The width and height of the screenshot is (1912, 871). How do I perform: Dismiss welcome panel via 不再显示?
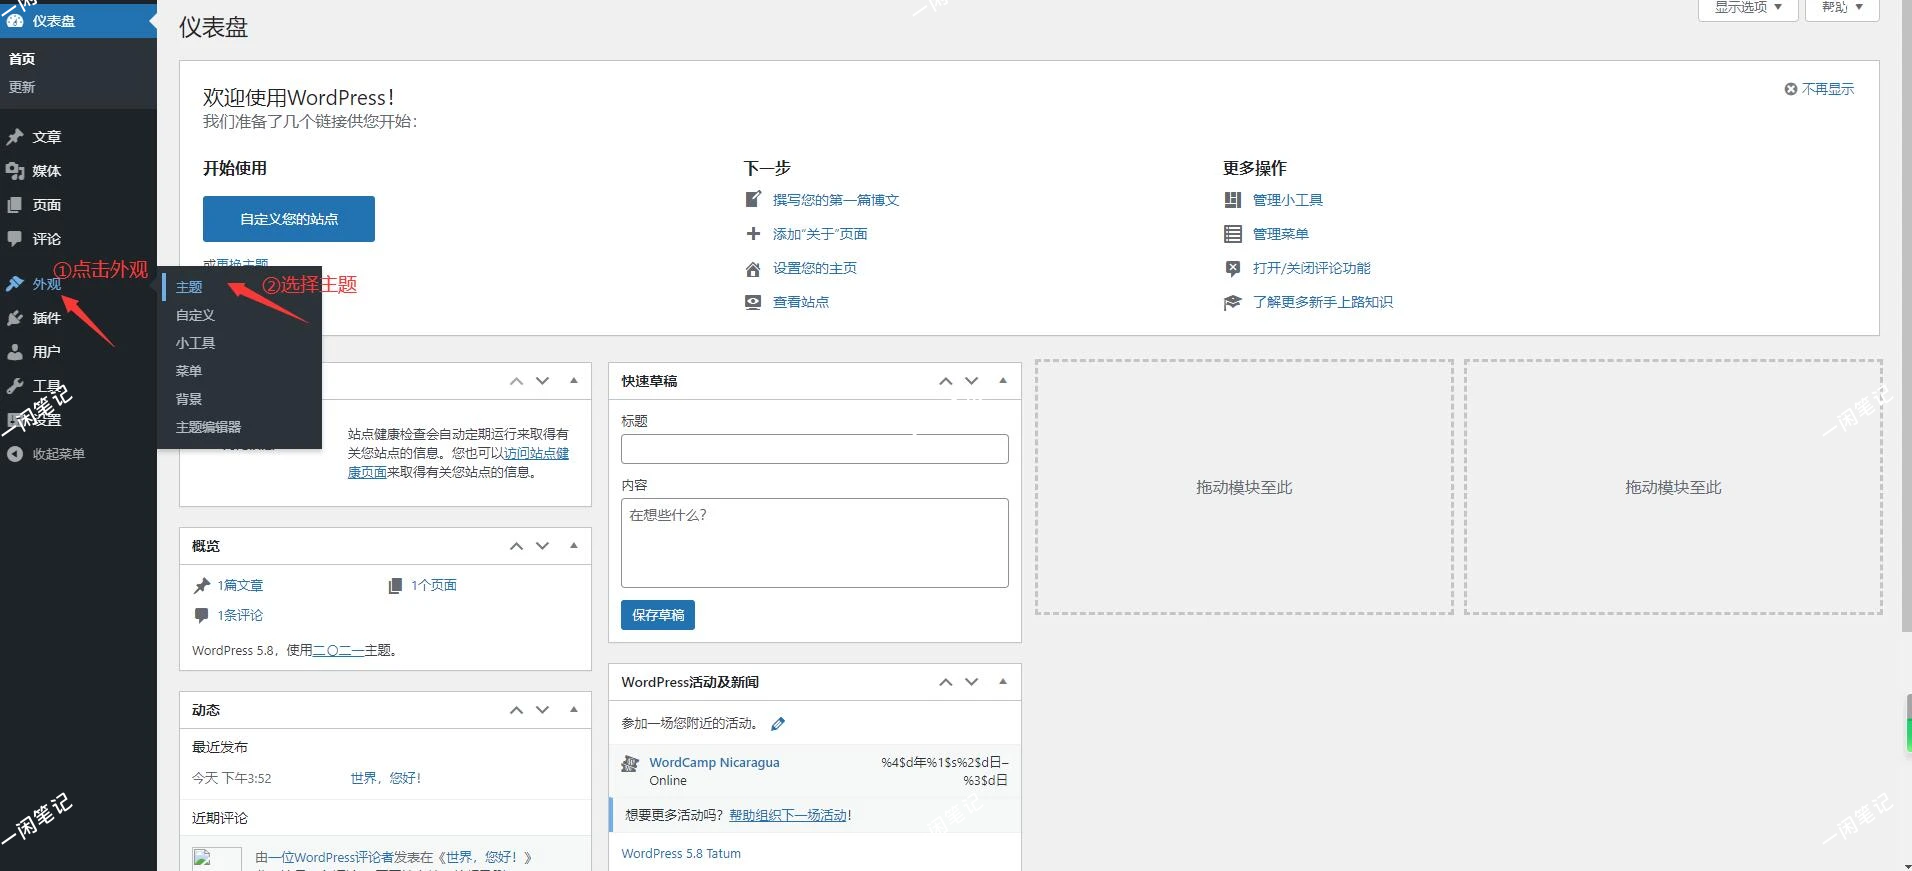click(1819, 89)
